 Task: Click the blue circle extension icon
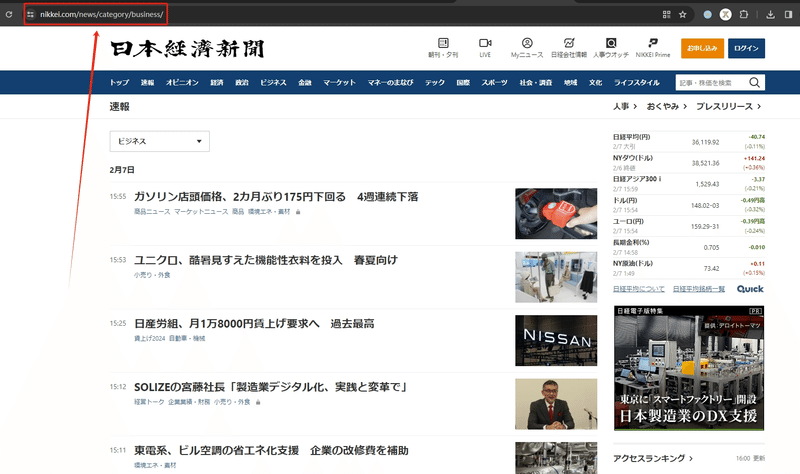(708, 14)
